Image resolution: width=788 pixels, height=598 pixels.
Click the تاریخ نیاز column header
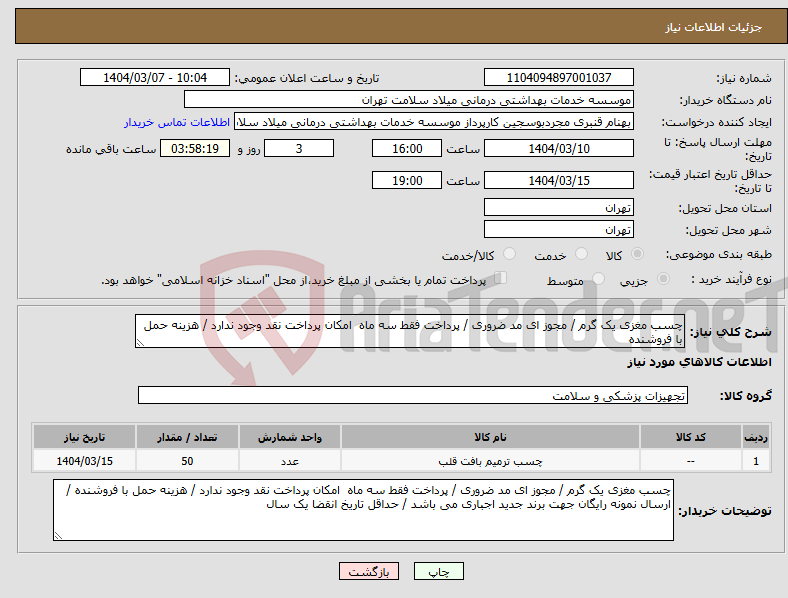[x=84, y=437]
